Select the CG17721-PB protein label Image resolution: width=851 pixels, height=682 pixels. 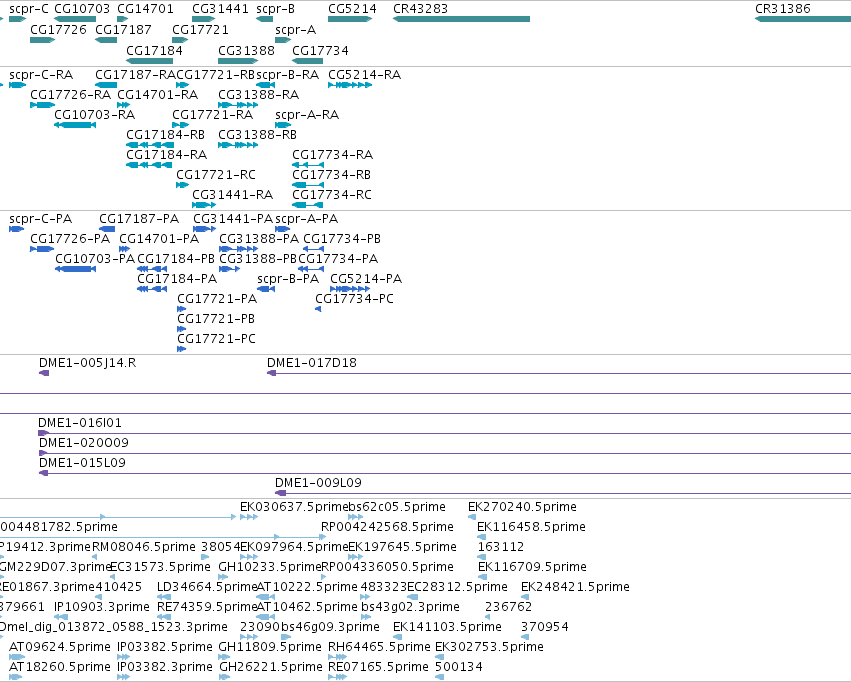tap(216, 319)
